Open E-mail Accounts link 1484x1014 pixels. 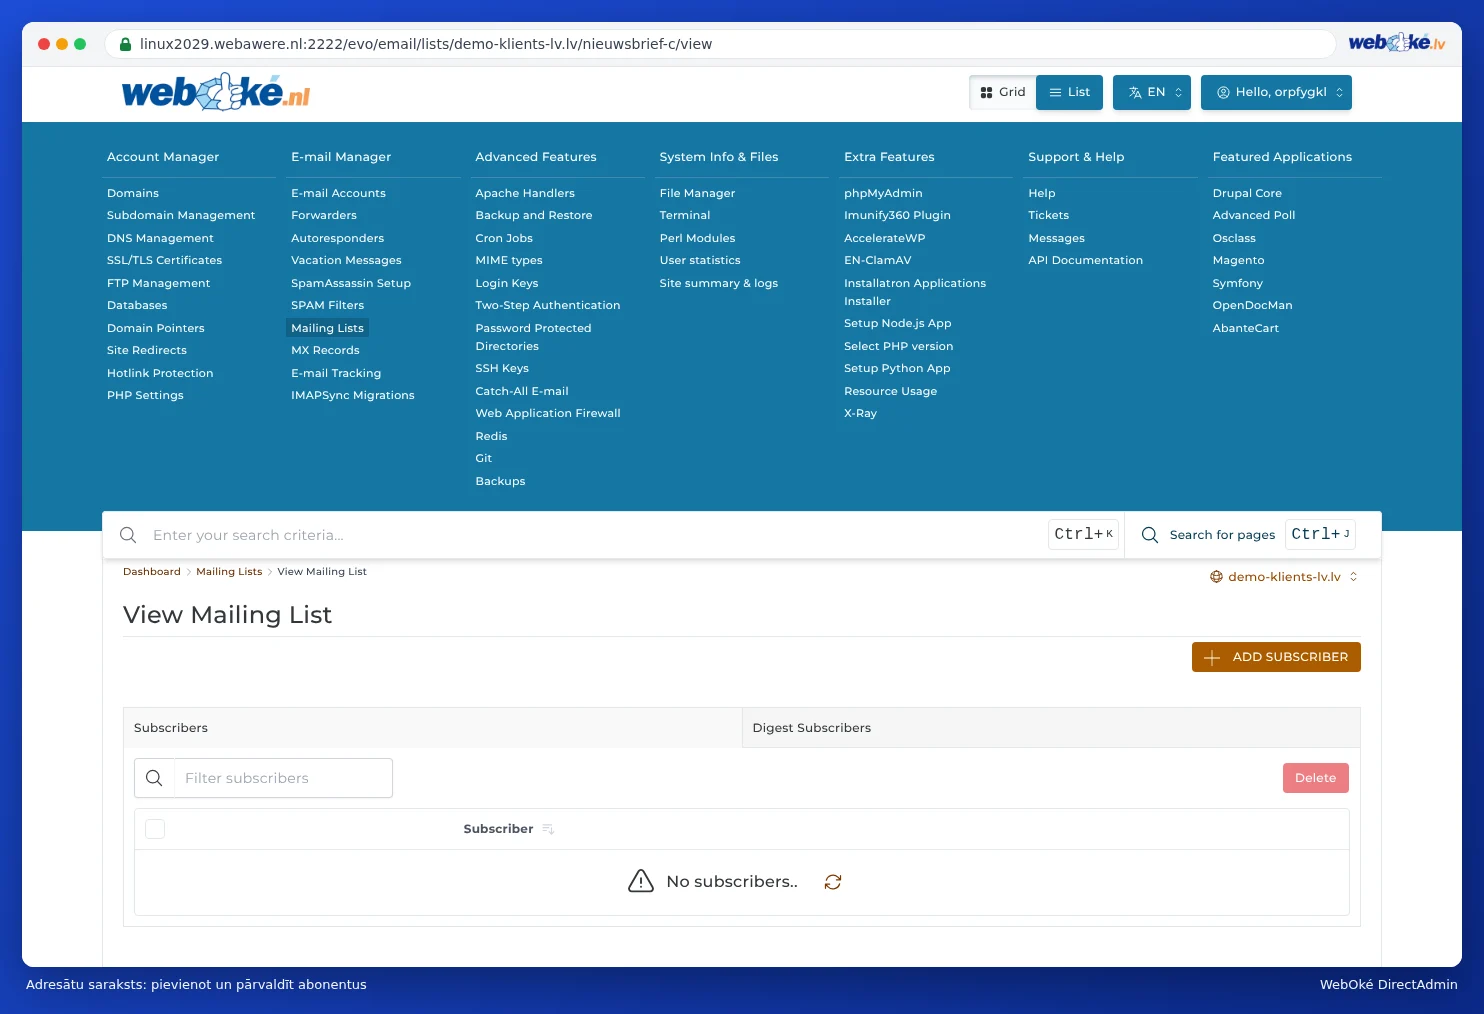coord(338,193)
